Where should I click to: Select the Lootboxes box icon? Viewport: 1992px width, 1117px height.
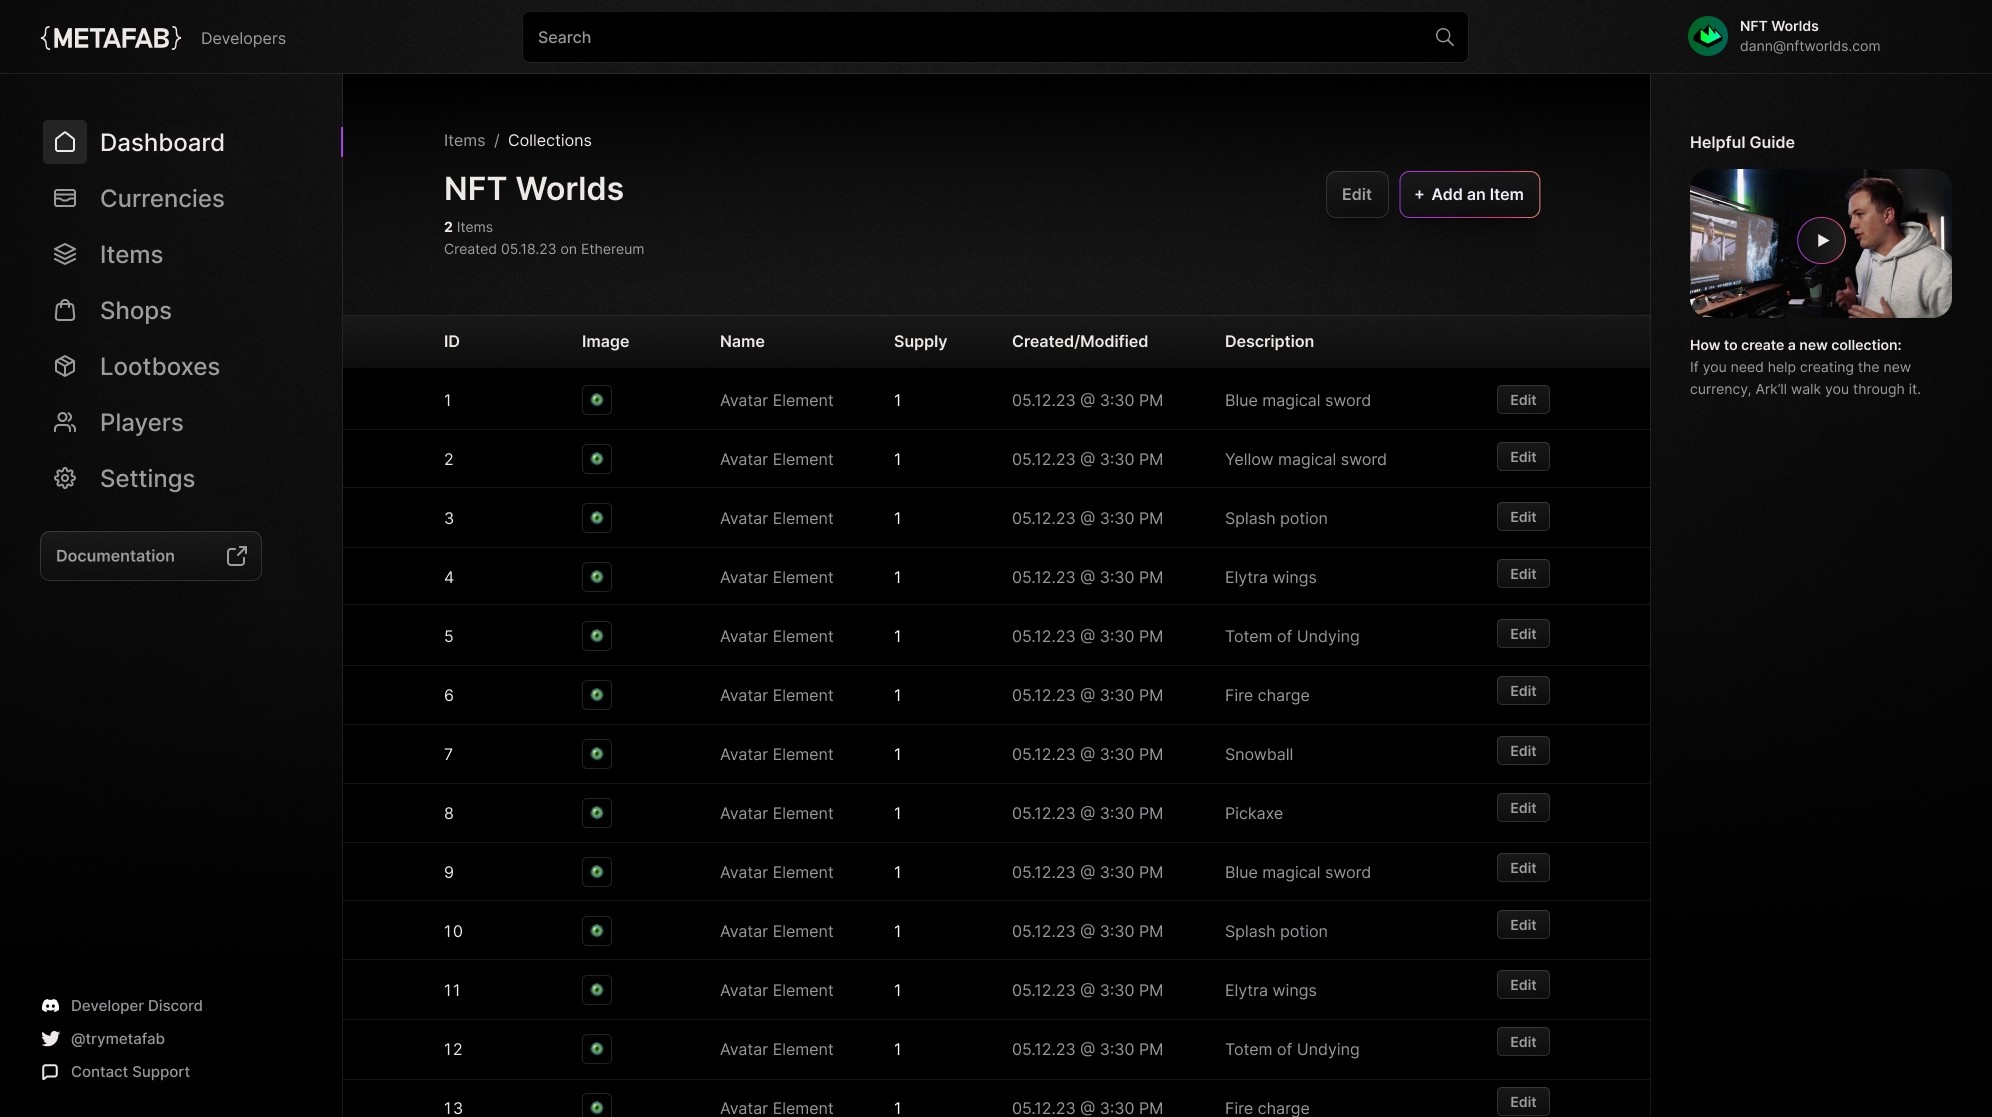tap(65, 366)
